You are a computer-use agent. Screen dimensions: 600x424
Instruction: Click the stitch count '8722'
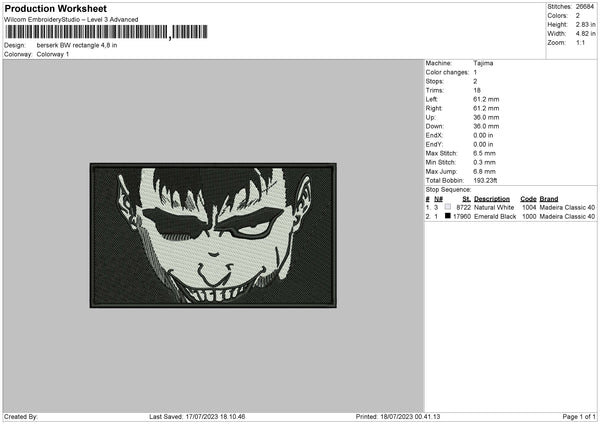463,207
